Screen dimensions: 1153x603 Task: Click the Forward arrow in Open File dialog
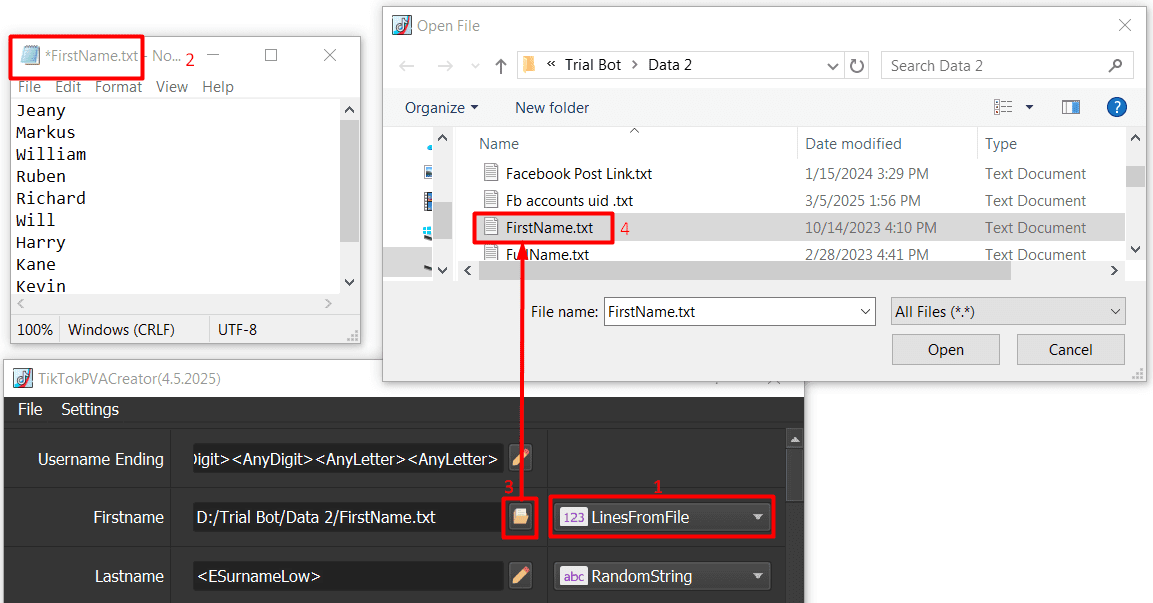pos(445,66)
